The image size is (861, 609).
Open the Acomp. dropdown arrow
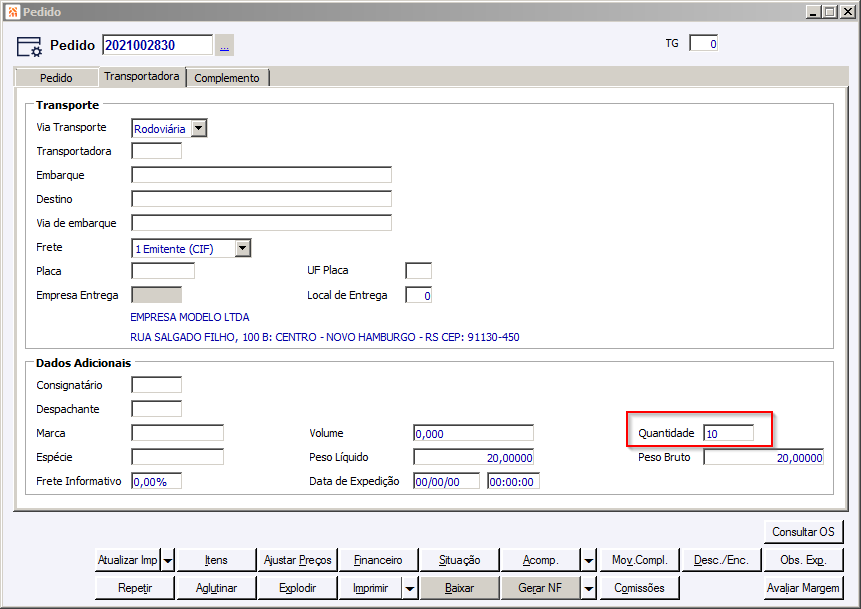(588, 561)
